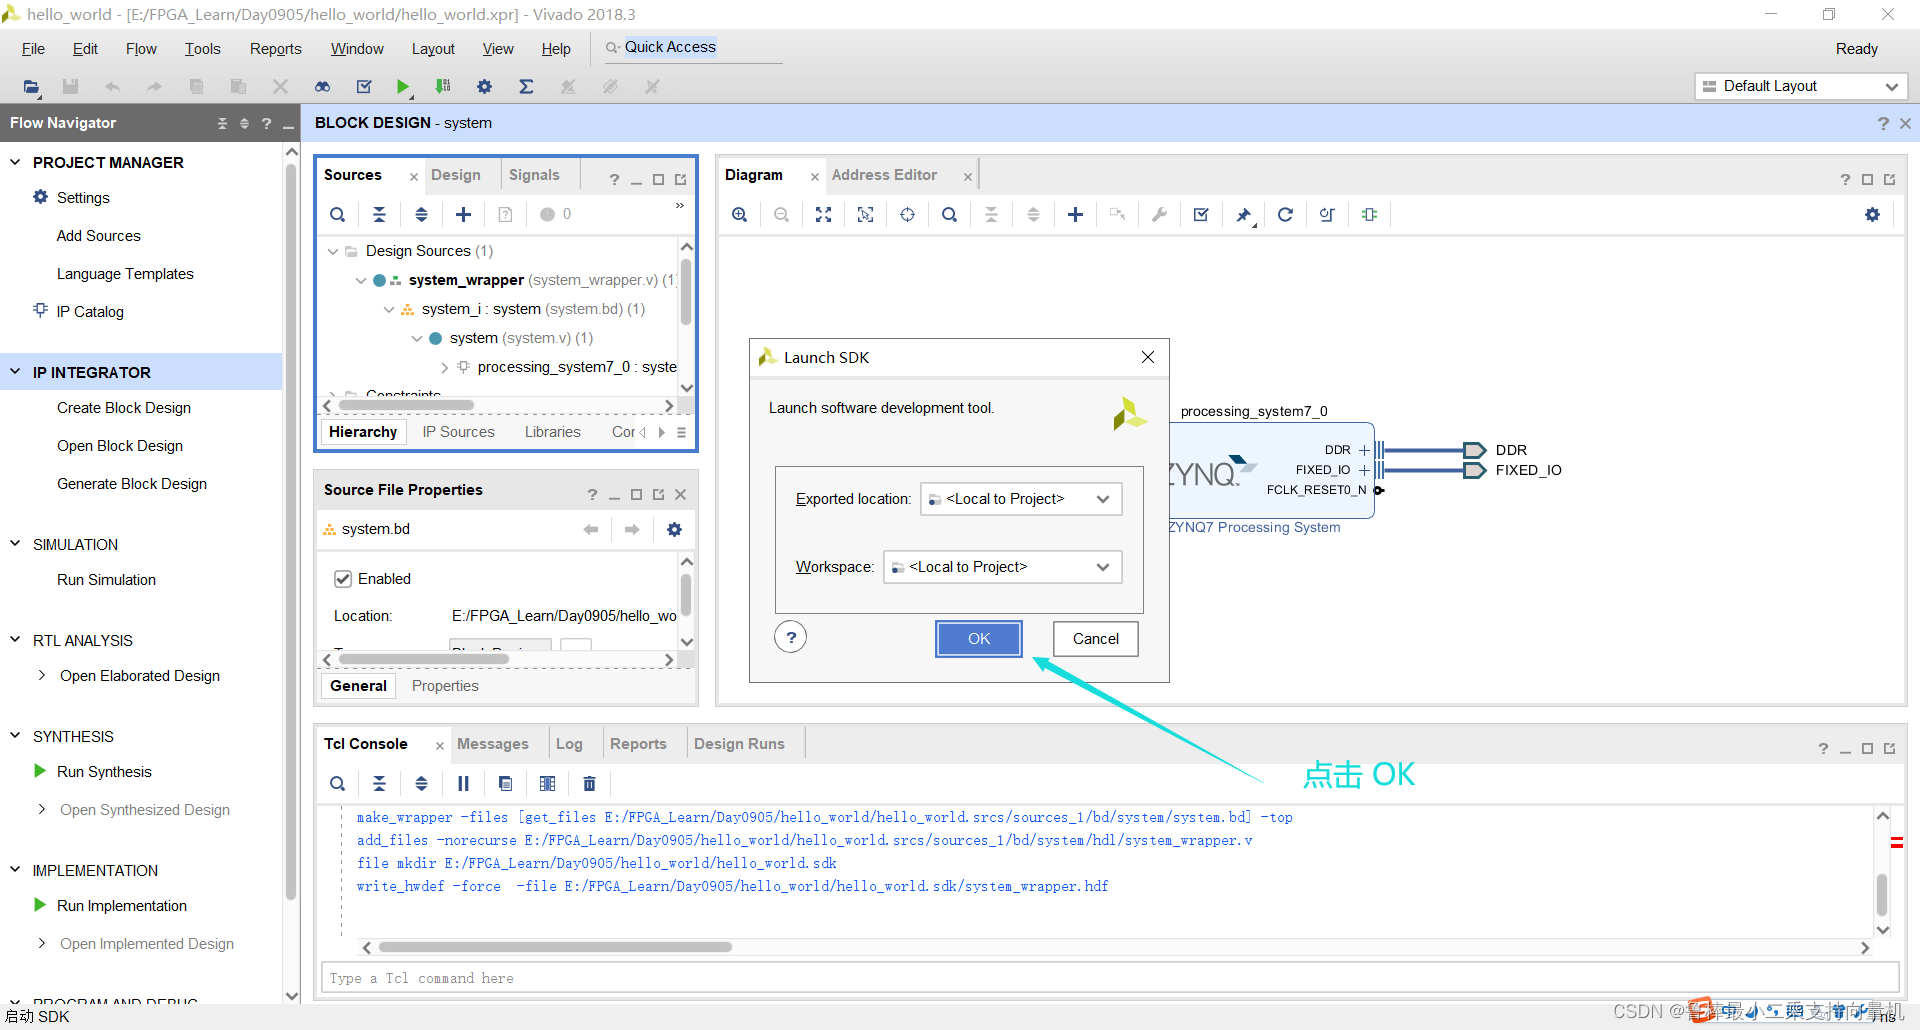
Task: Switch to Signals tab
Action: (x=534, y=175)
